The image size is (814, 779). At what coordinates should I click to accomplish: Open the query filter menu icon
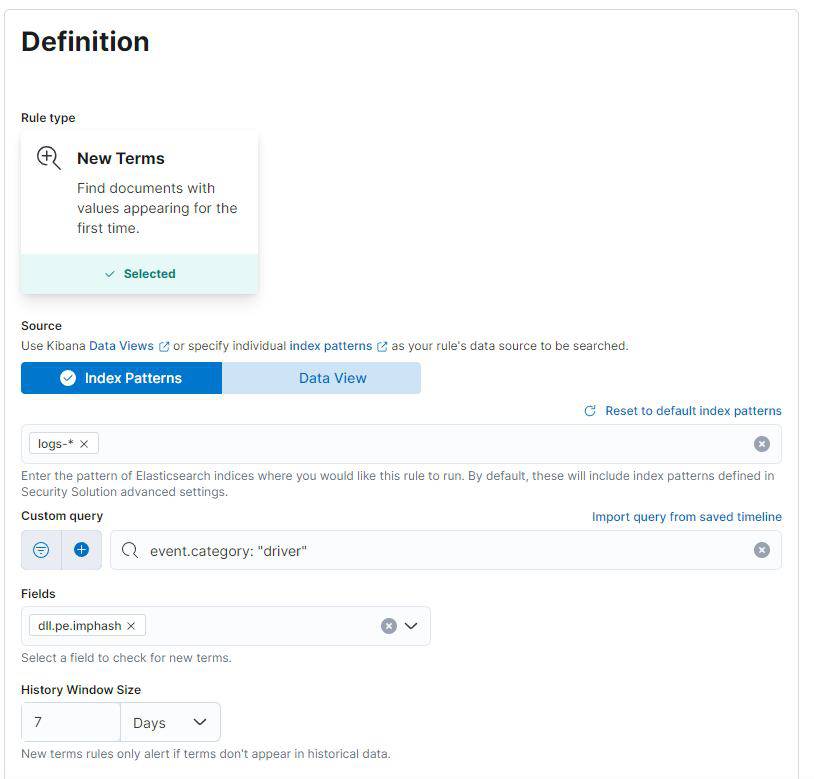(x=41, y=550)
